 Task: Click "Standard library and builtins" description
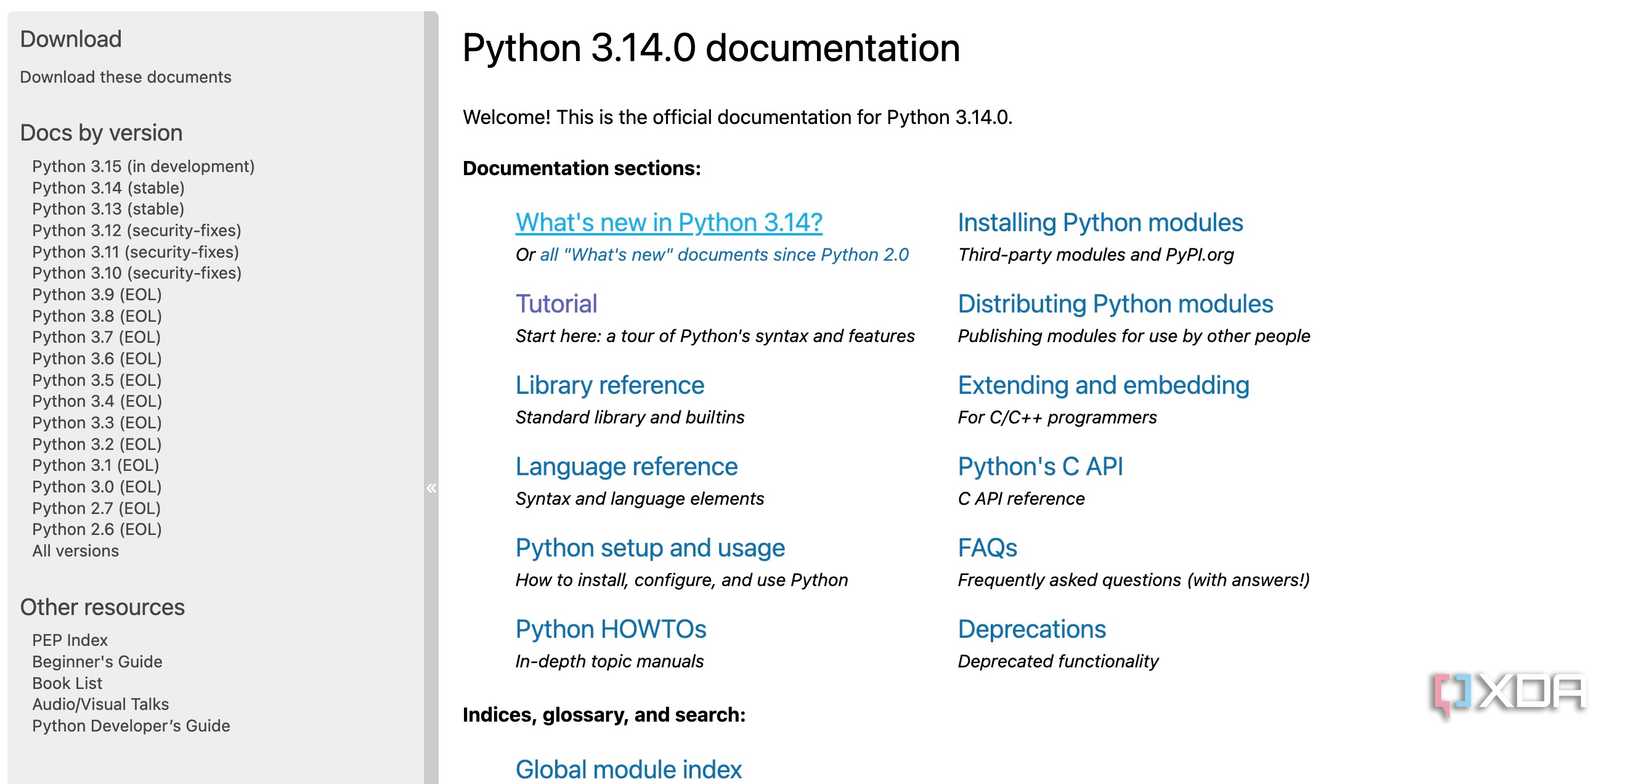[x=630, y=417]
